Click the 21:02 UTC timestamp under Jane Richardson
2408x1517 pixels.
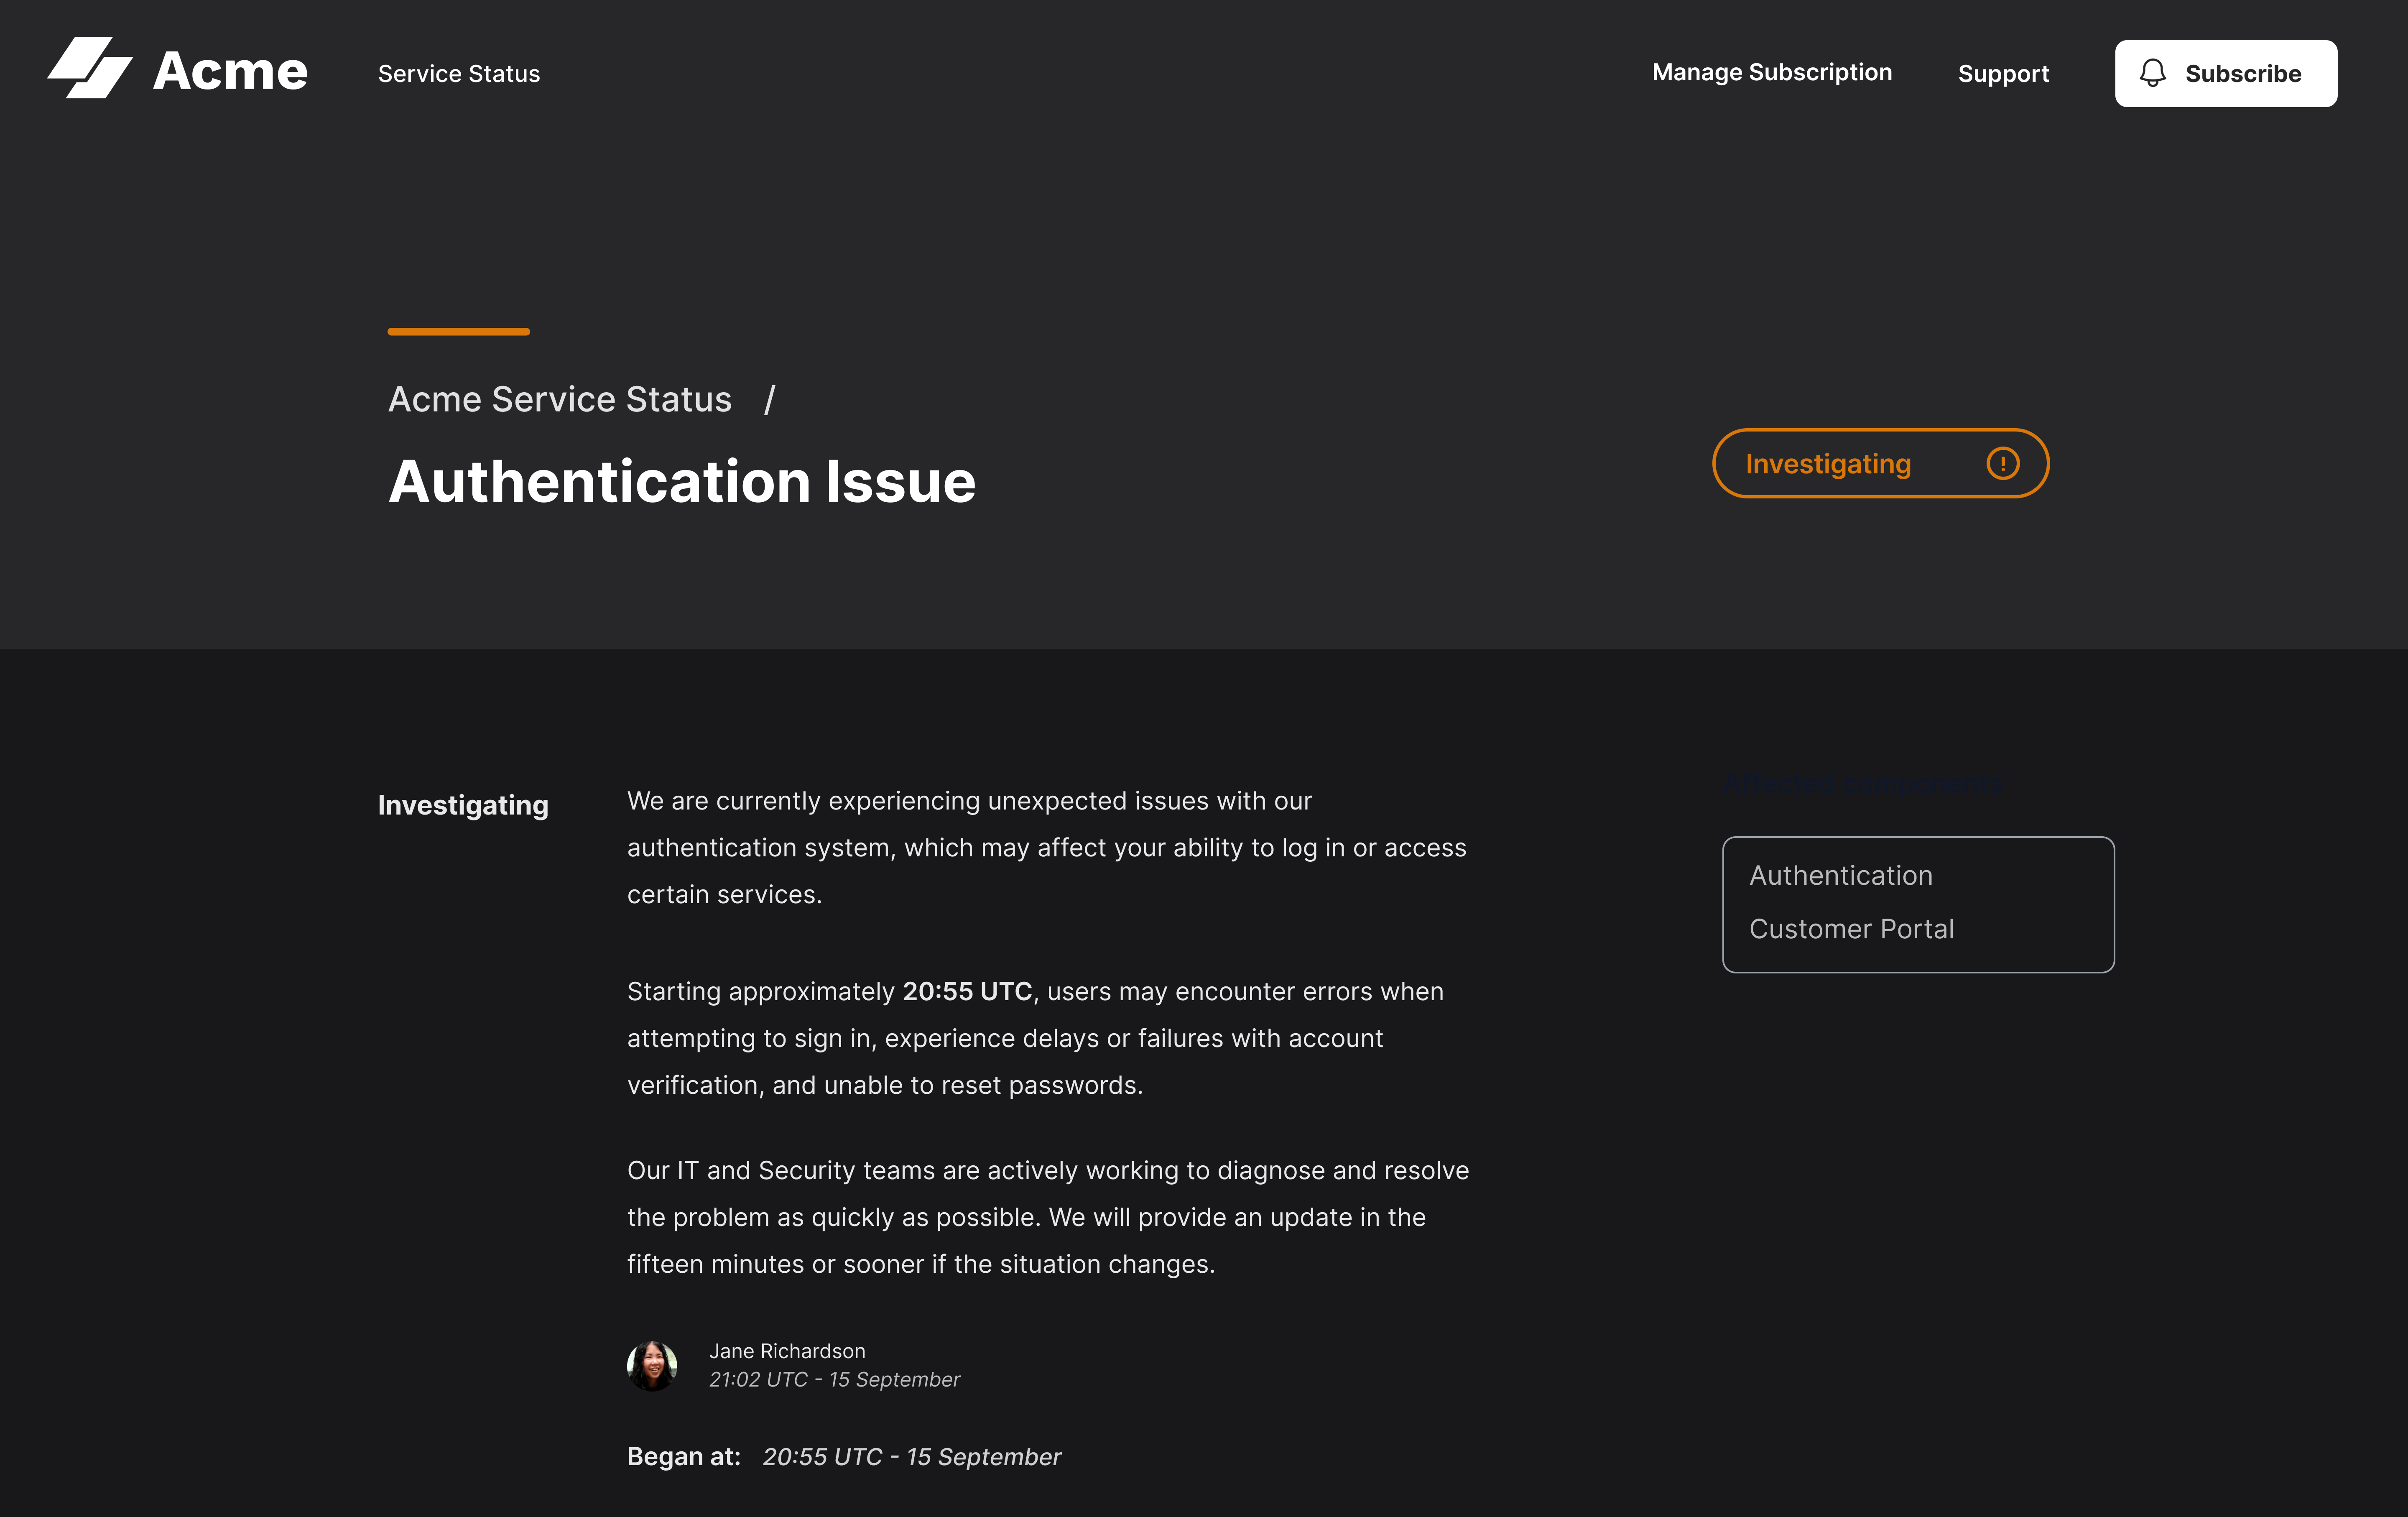[x=834, y=1379]
